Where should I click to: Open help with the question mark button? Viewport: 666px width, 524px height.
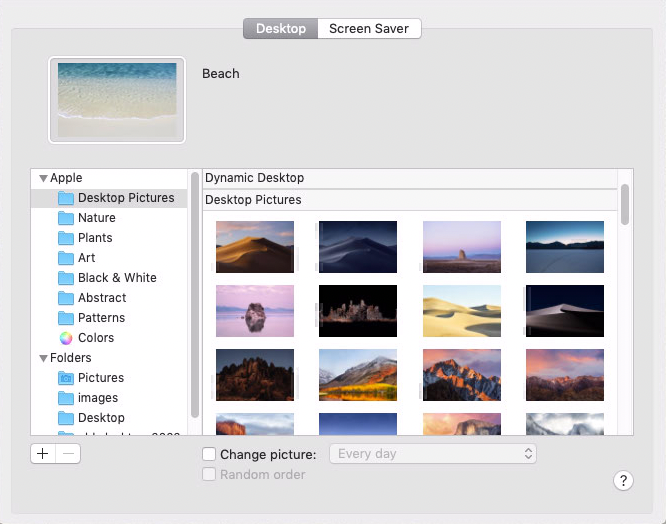[x=623, y=481]
